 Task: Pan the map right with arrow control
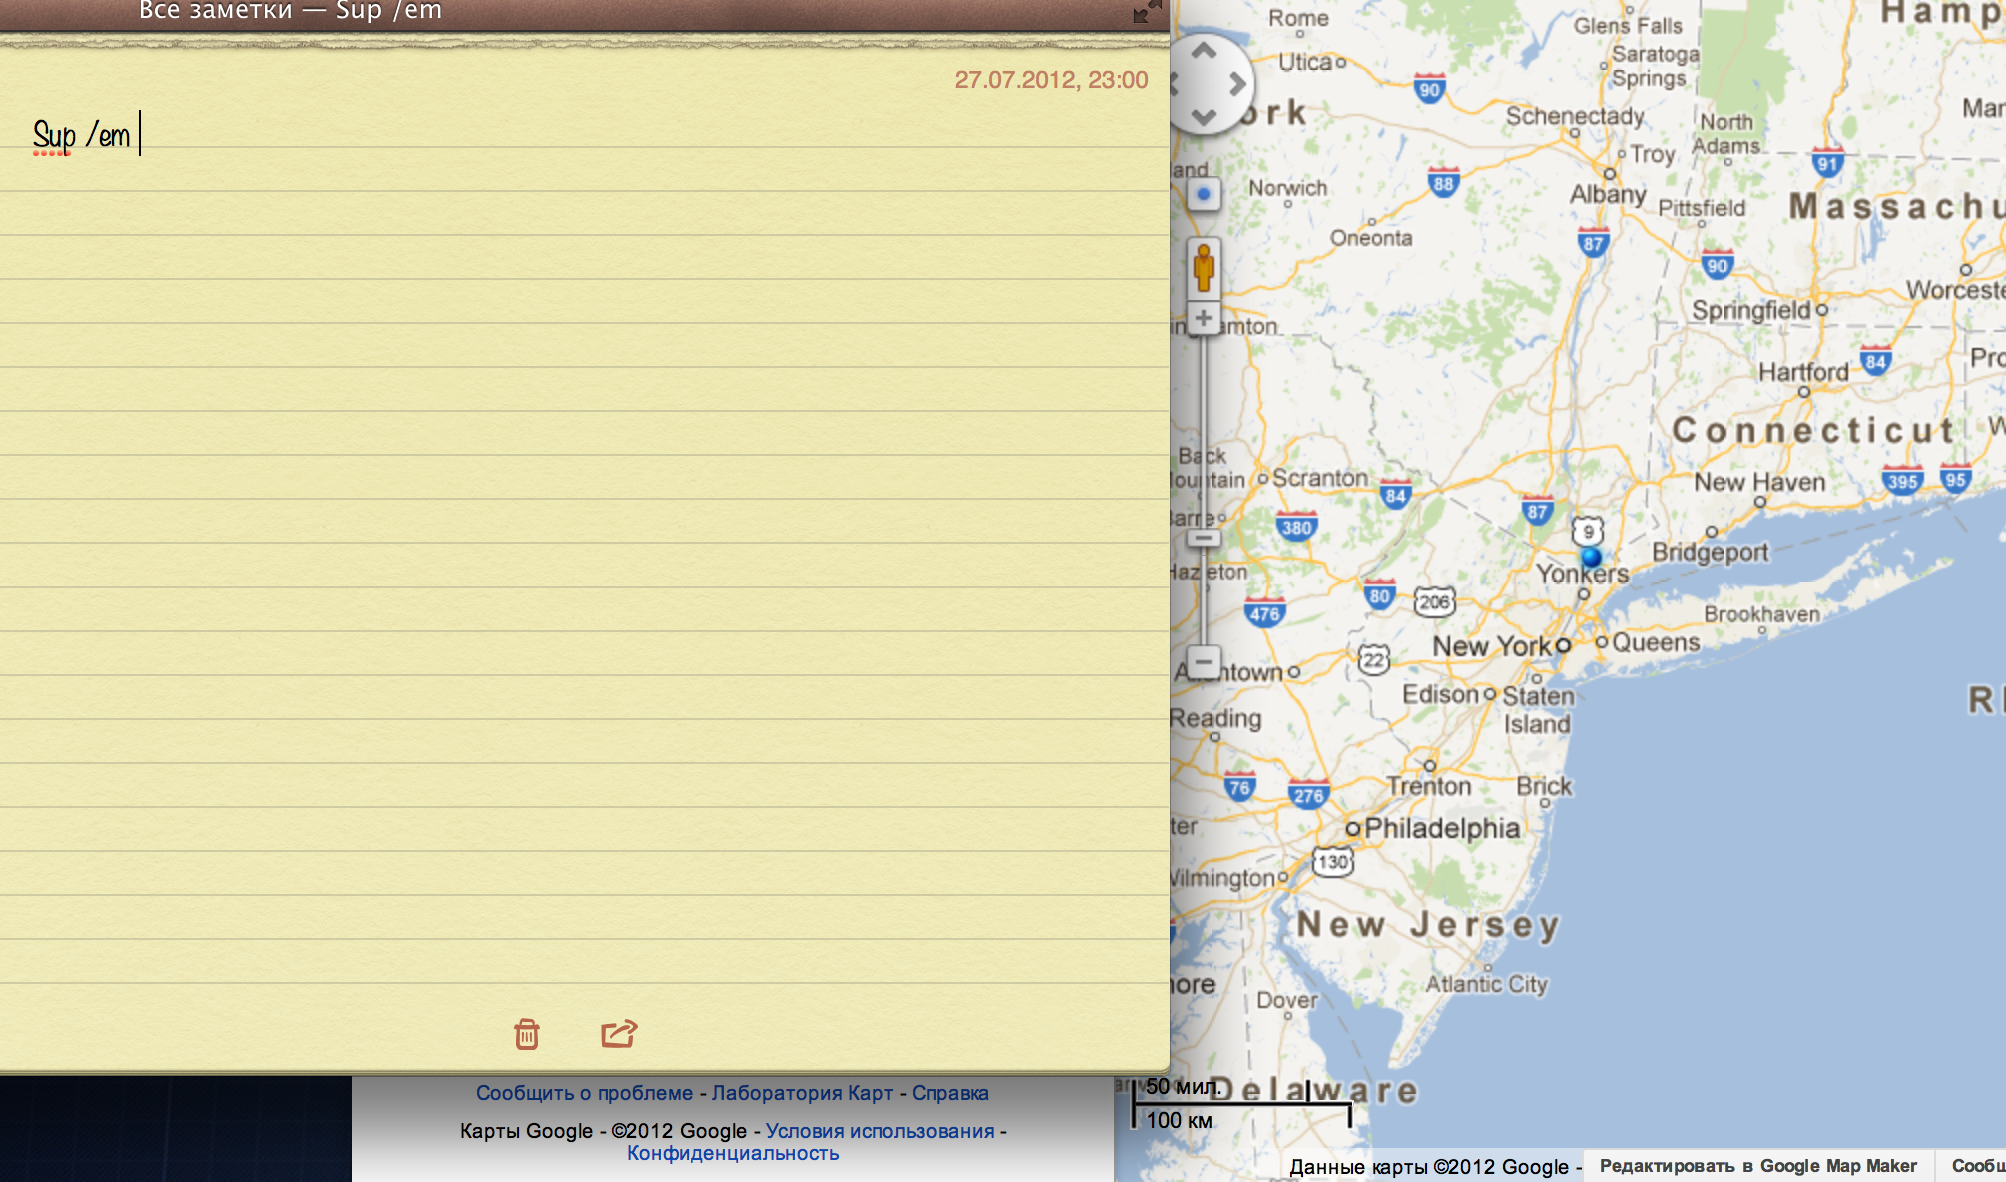coord(1237,84)
